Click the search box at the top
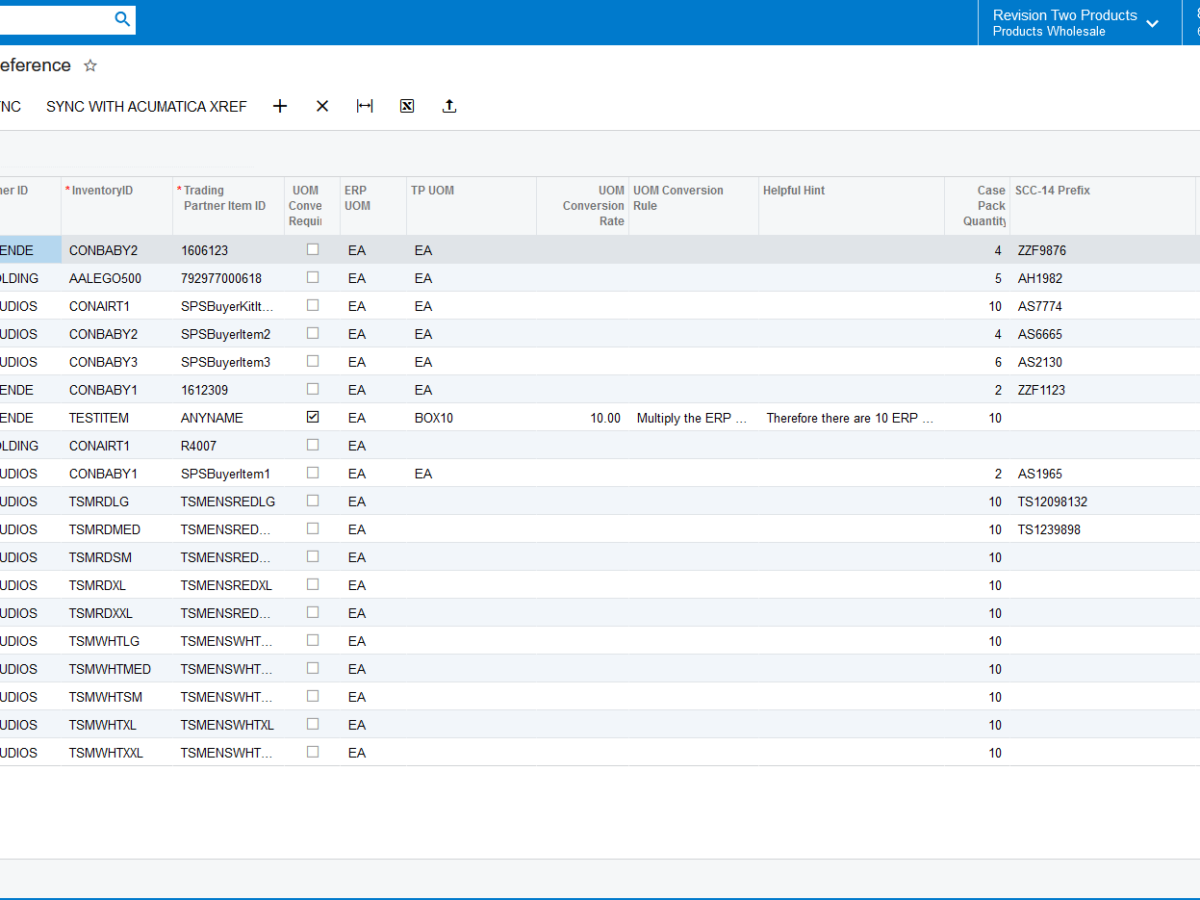Viewport: 1200px width, 900px height. coord(60,19)
